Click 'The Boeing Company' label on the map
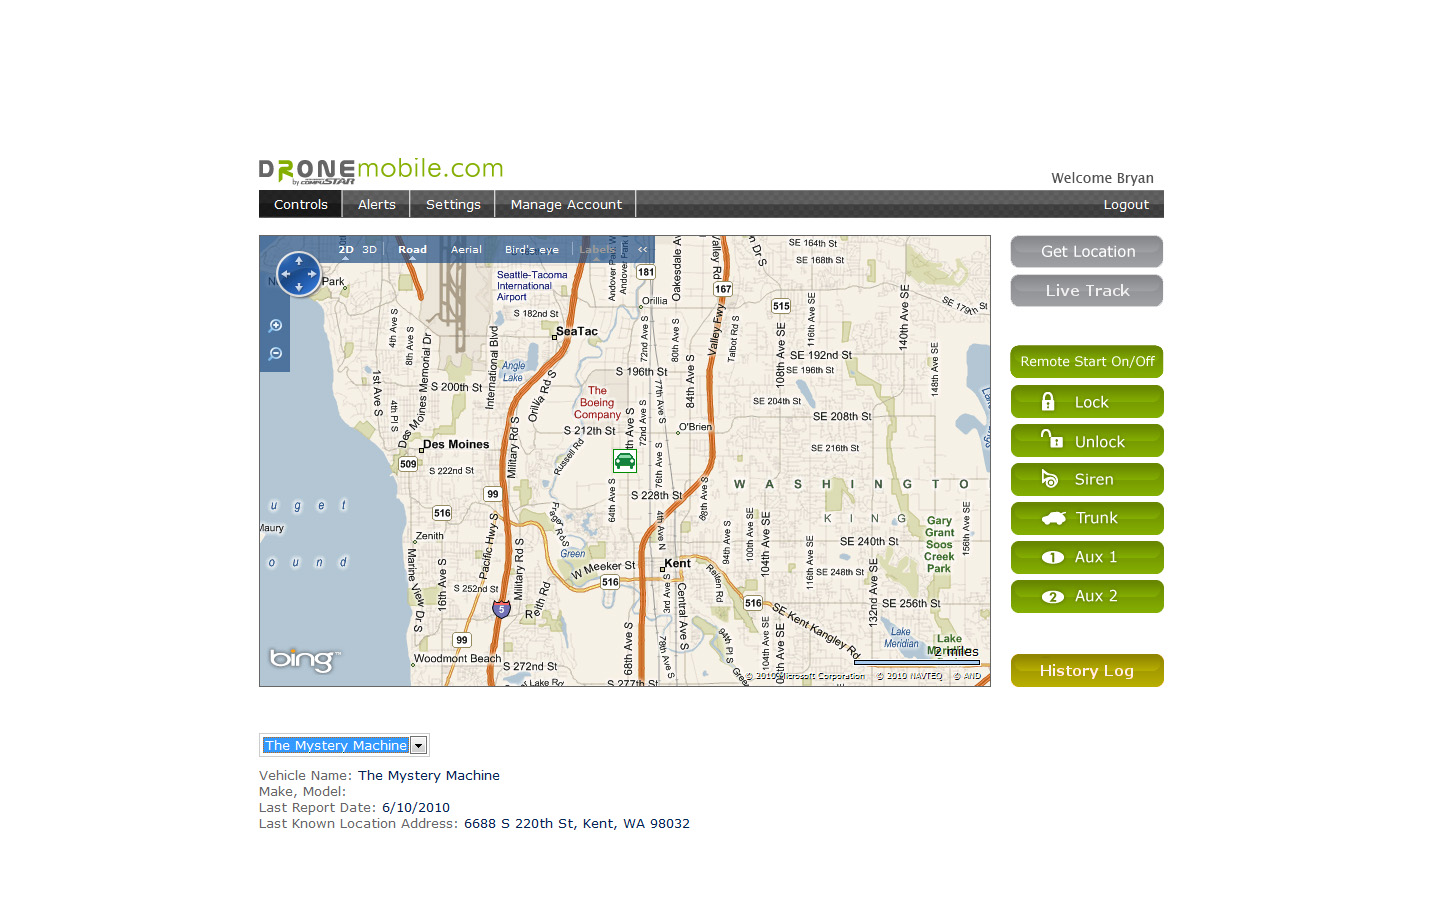Screen dimensions: 1440x900 coord(597,403)
